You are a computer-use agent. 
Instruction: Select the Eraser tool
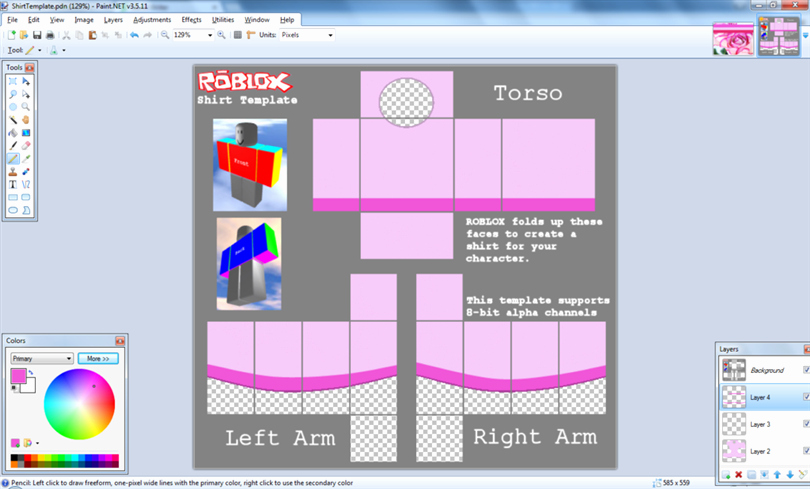[x=26, y=146]
